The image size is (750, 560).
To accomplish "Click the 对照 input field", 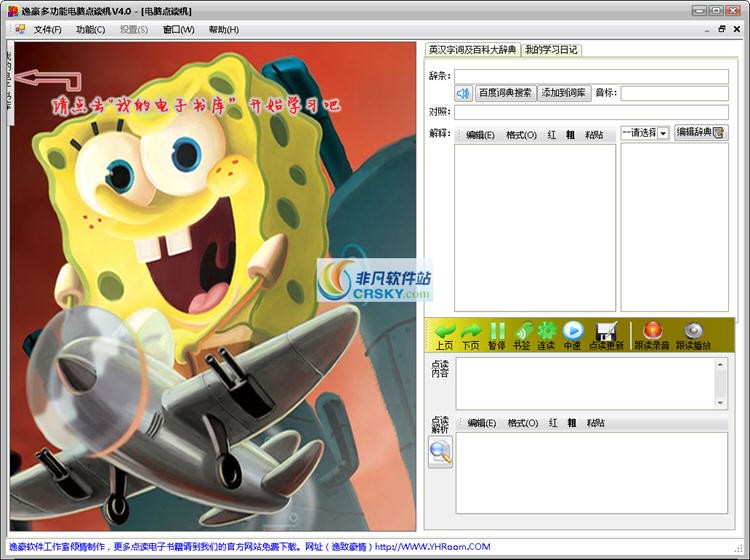I will tap(591, 112).
